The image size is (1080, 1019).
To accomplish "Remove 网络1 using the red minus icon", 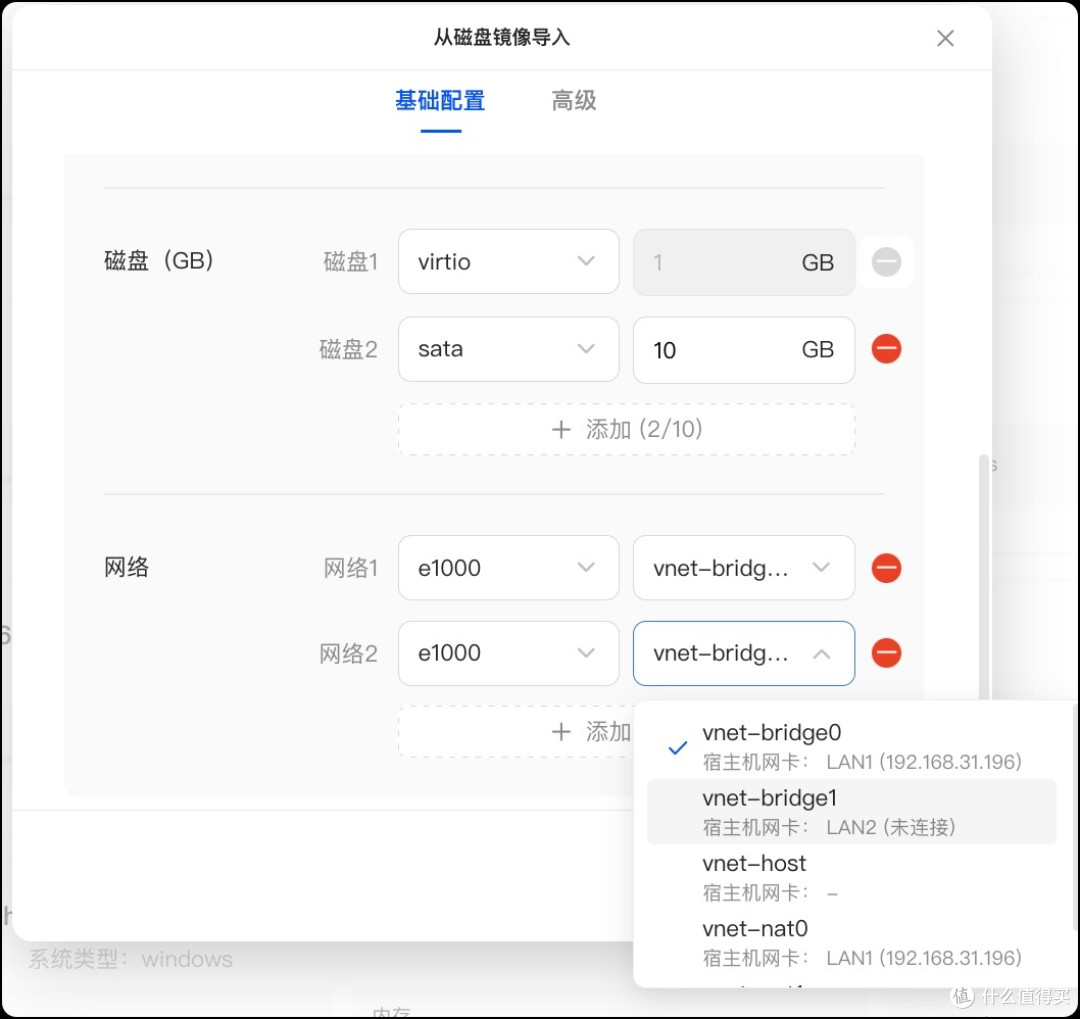I will [886, 568].
